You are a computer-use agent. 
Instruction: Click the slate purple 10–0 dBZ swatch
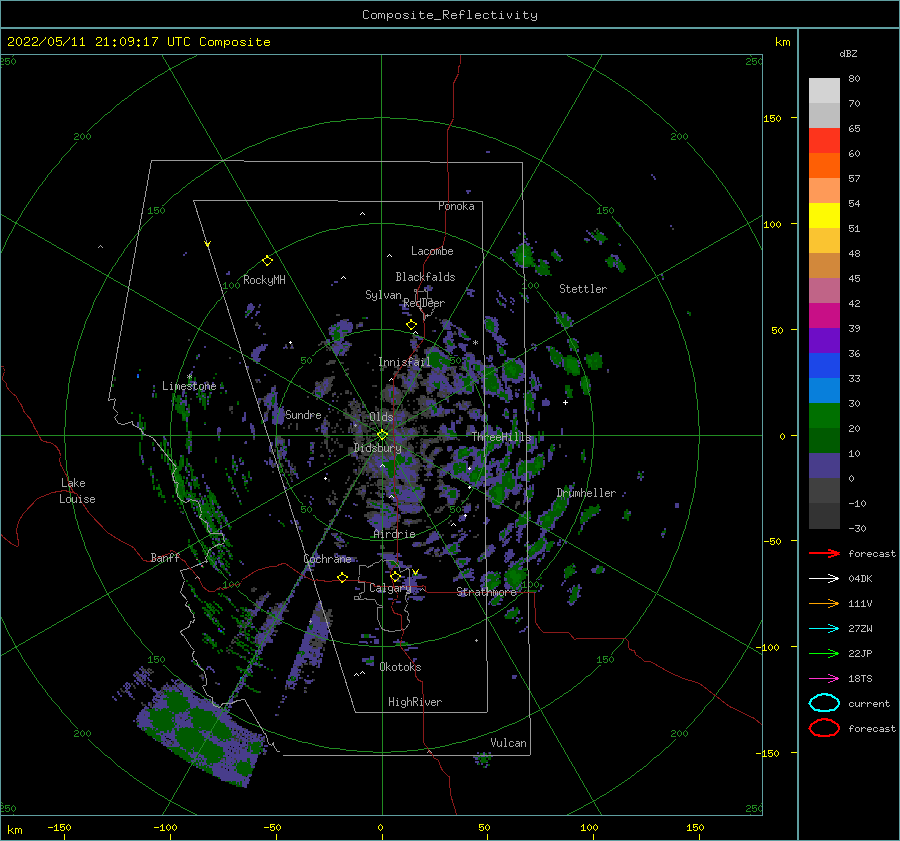824,466
